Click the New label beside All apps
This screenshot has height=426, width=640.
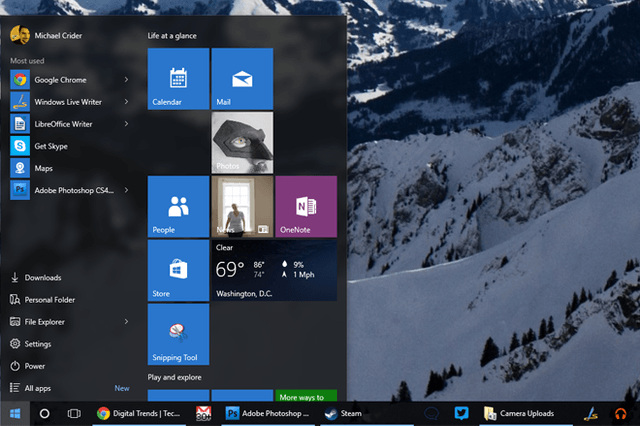(x=122, y=388)
